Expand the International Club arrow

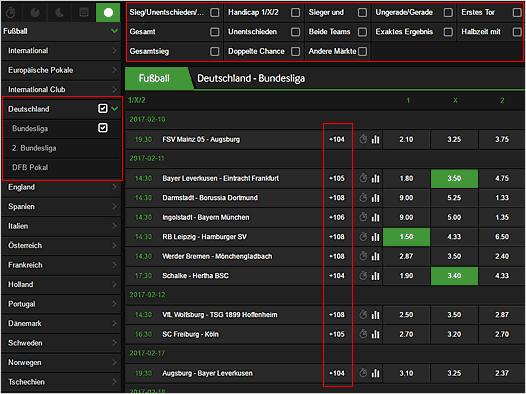114,89
